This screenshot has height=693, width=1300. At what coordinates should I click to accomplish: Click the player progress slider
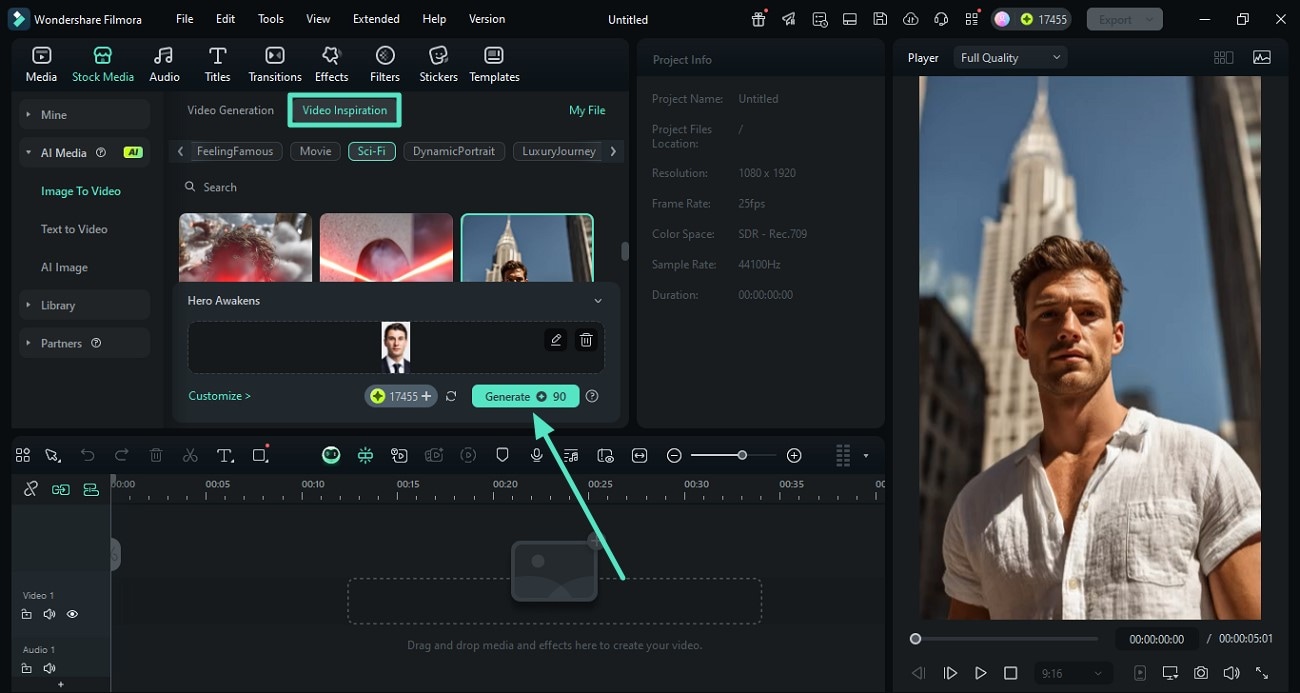pos(1005,638)
